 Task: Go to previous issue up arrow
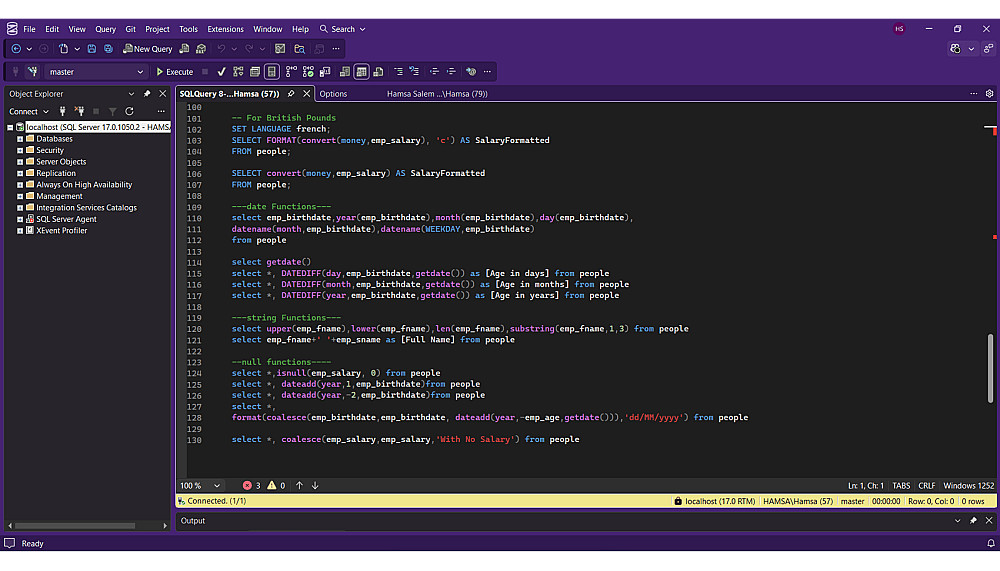coord(299,486)
